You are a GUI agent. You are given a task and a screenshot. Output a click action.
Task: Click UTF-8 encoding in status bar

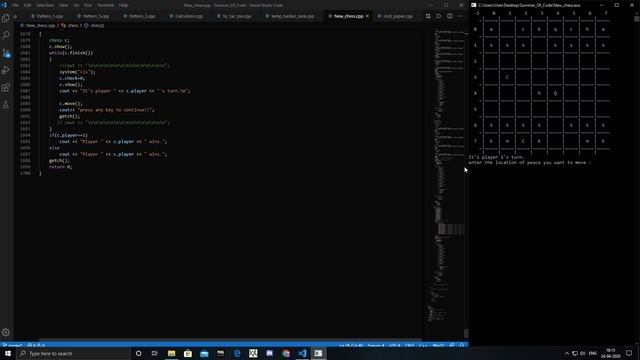click(x=395, y=346)
